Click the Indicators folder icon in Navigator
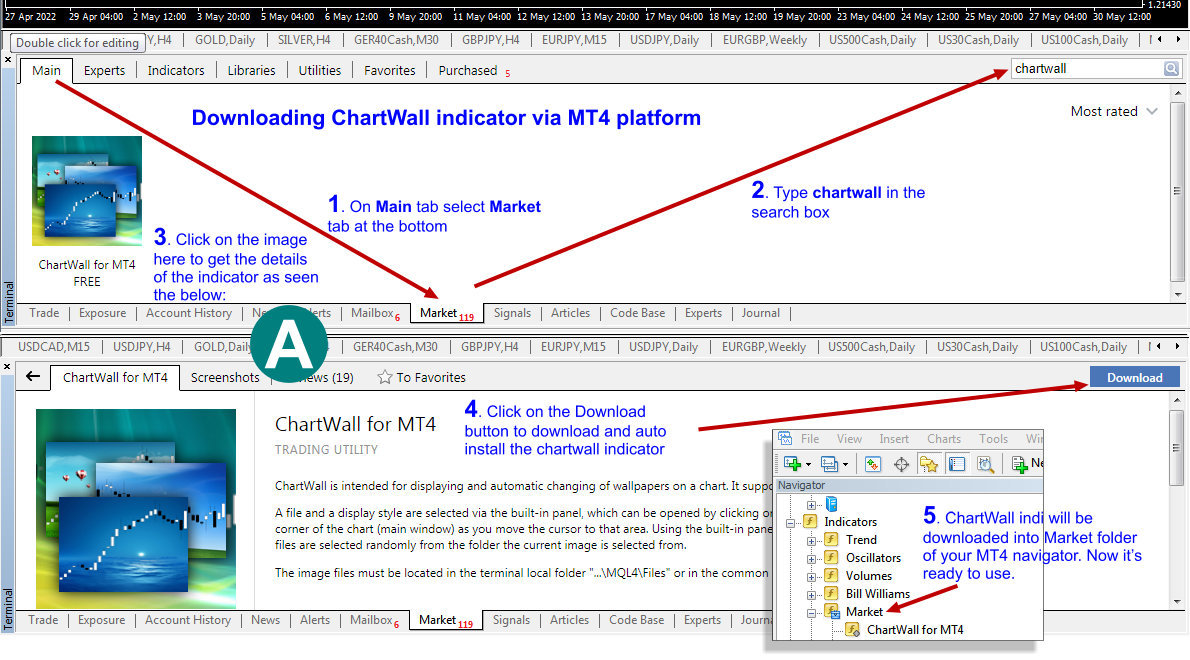The width and height of the screenshot is (1190, 660). click(810, 521)
